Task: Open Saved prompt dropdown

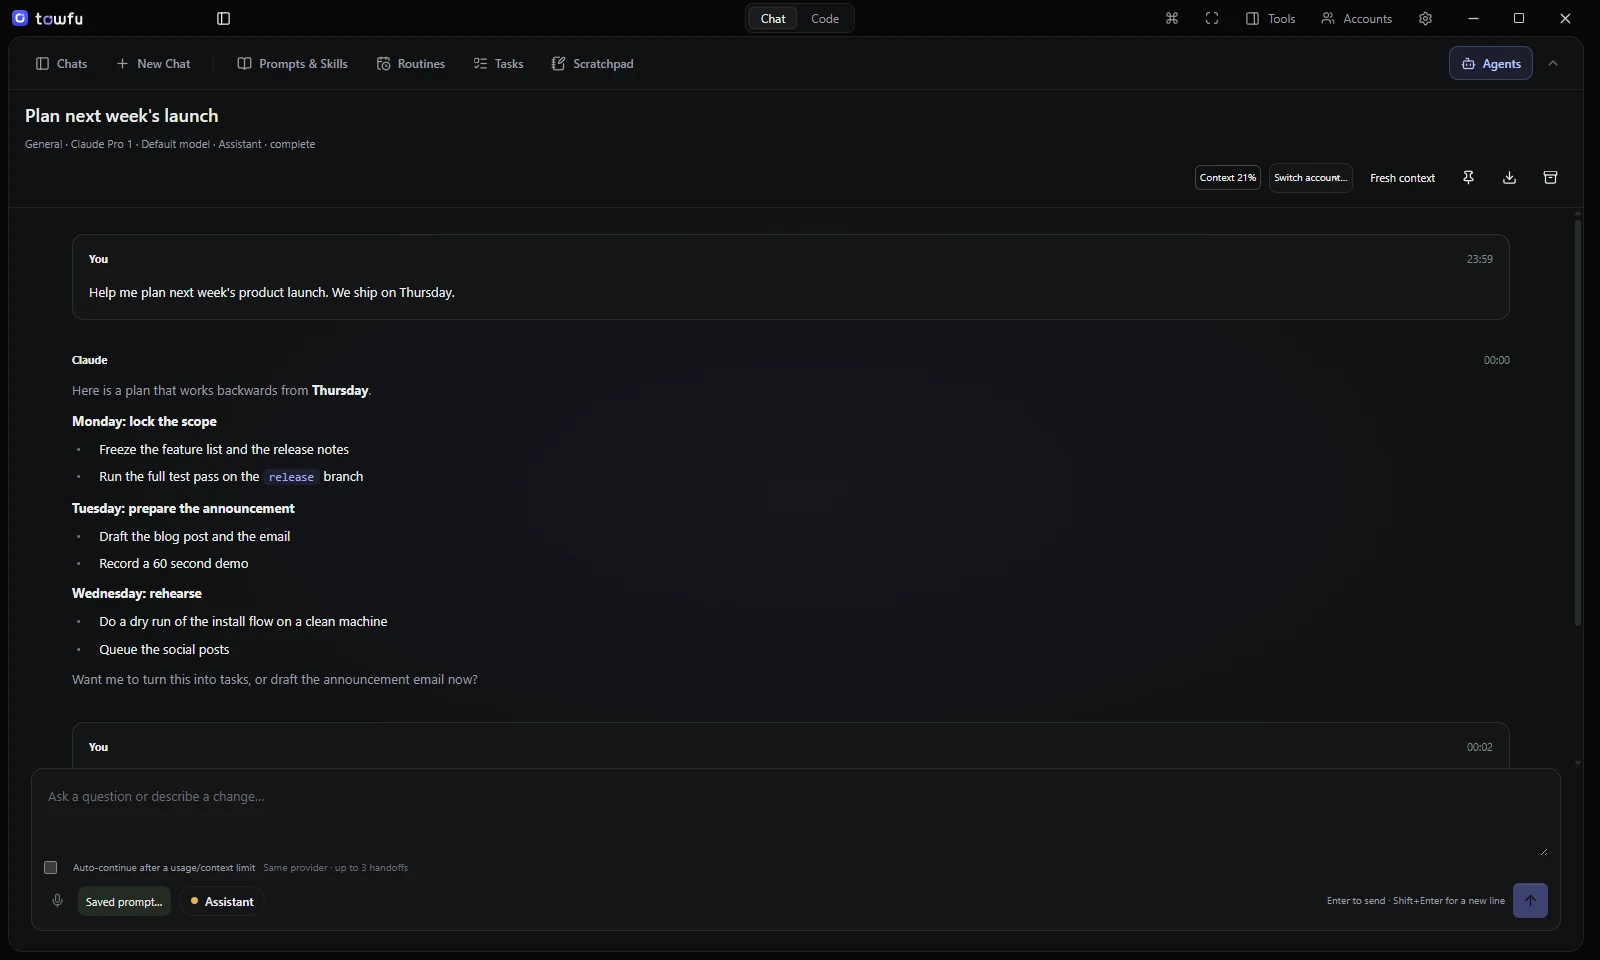Action: (x=124, y=901)
